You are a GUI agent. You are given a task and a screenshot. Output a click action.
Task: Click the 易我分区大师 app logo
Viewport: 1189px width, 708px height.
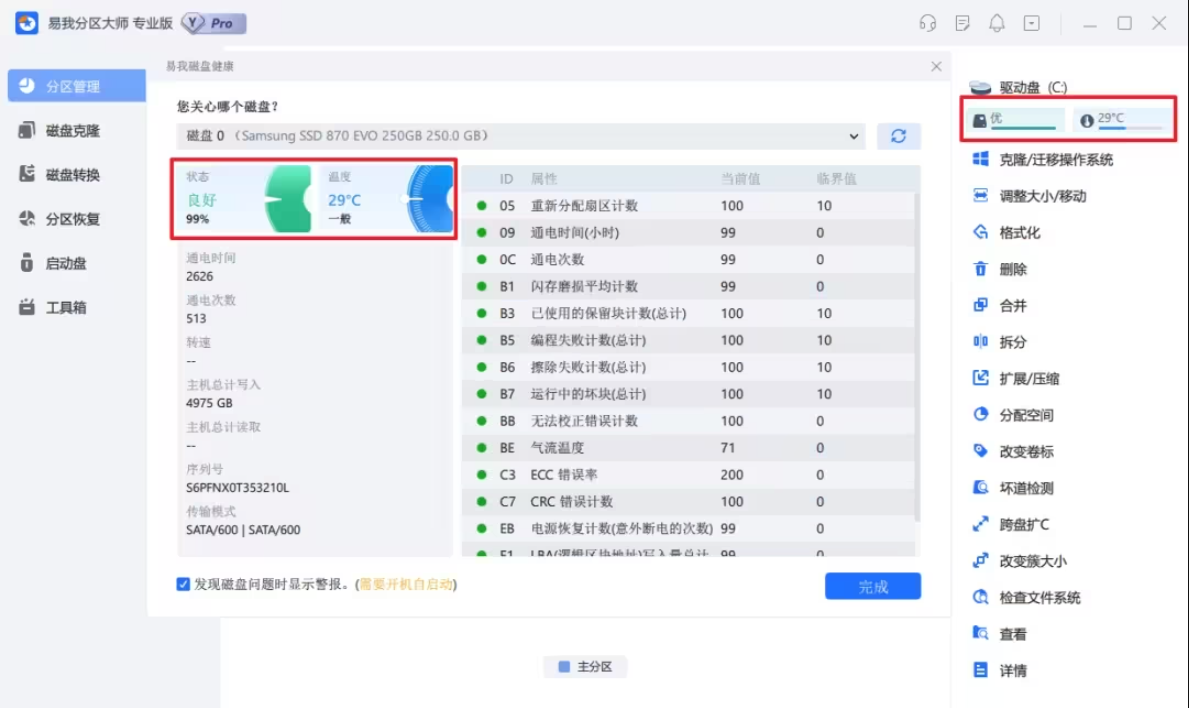point(27,23)
